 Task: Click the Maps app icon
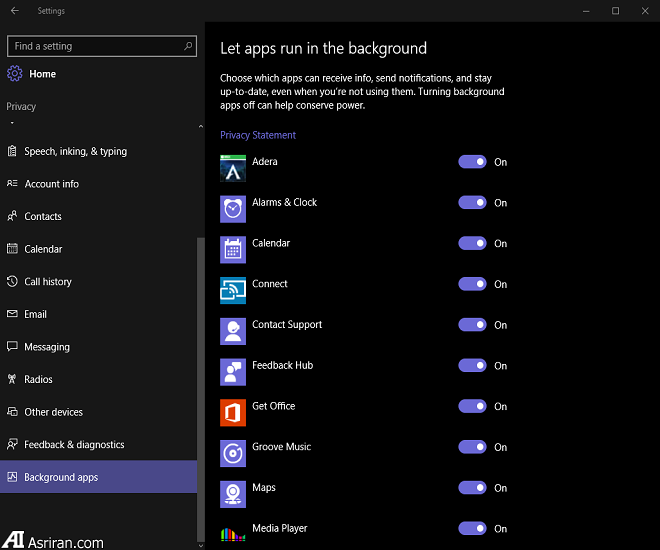pyautogui.click(x=233, y=494)
